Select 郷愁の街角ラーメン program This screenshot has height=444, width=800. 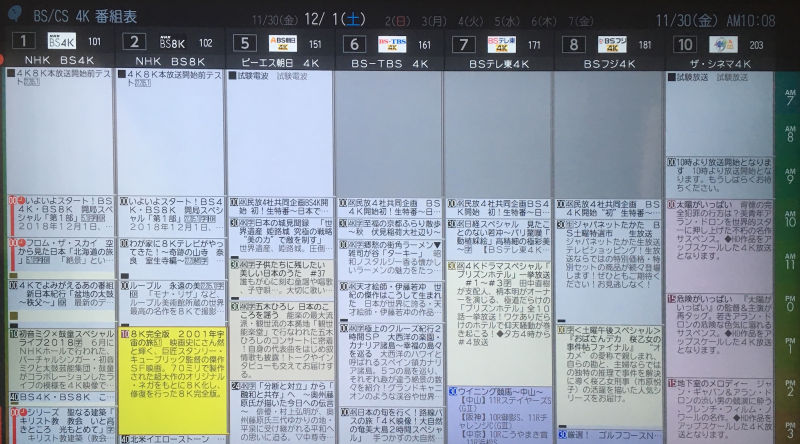click(390, 259)
